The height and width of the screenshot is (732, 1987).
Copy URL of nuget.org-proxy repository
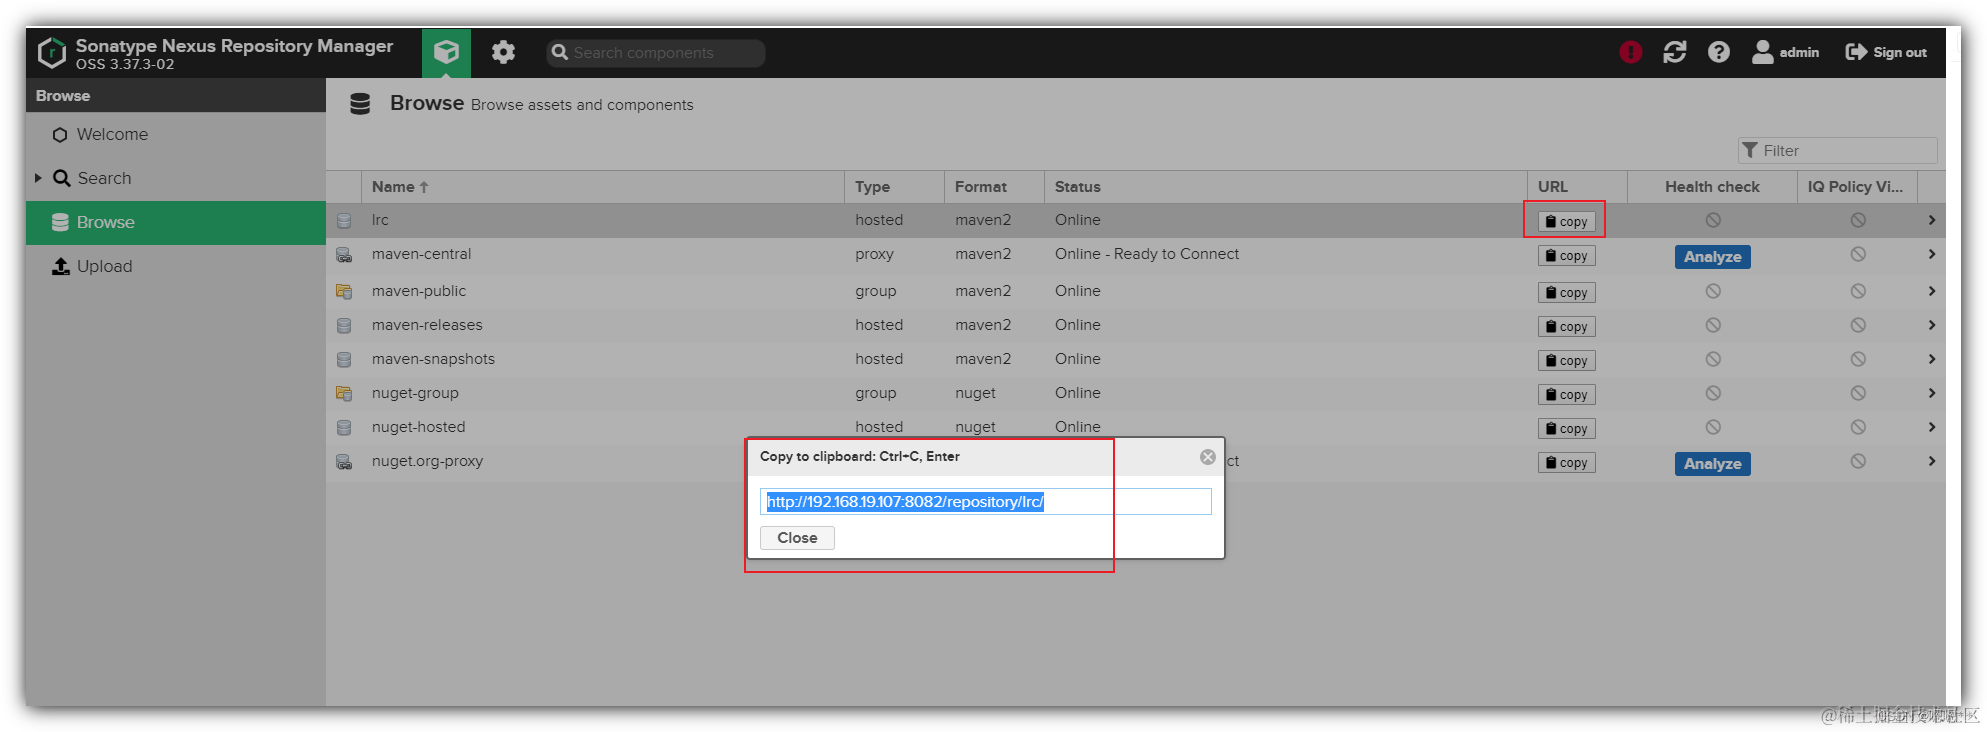pos(1566,463)
